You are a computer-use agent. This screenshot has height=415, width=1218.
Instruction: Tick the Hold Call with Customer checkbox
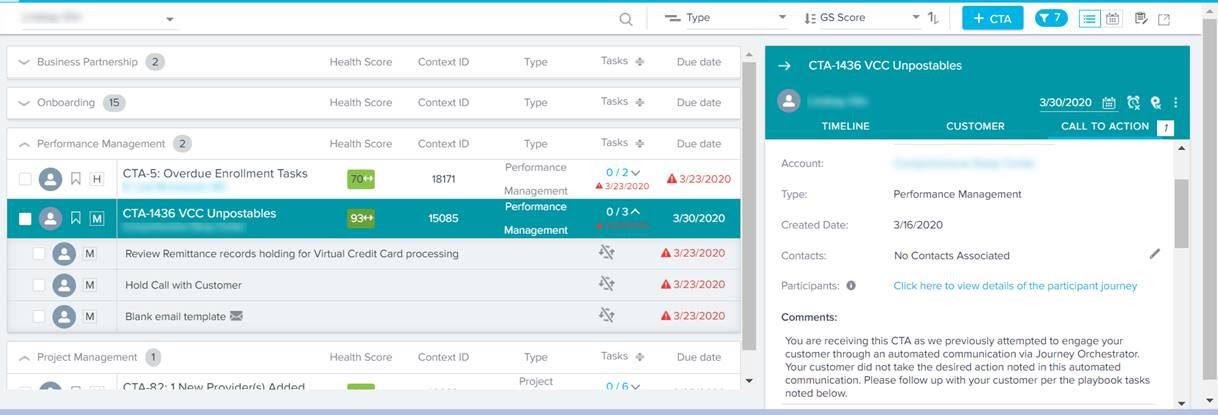point(38,285)
